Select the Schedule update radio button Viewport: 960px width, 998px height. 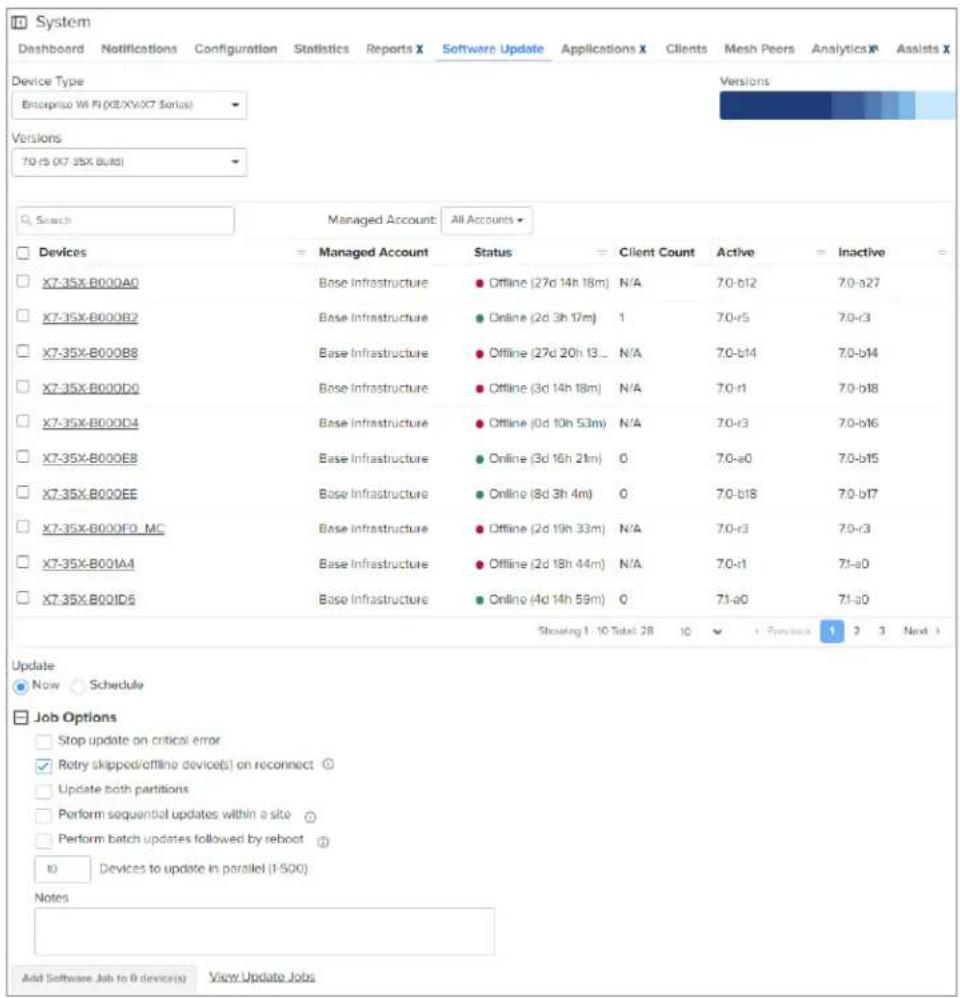coord(78,687)
